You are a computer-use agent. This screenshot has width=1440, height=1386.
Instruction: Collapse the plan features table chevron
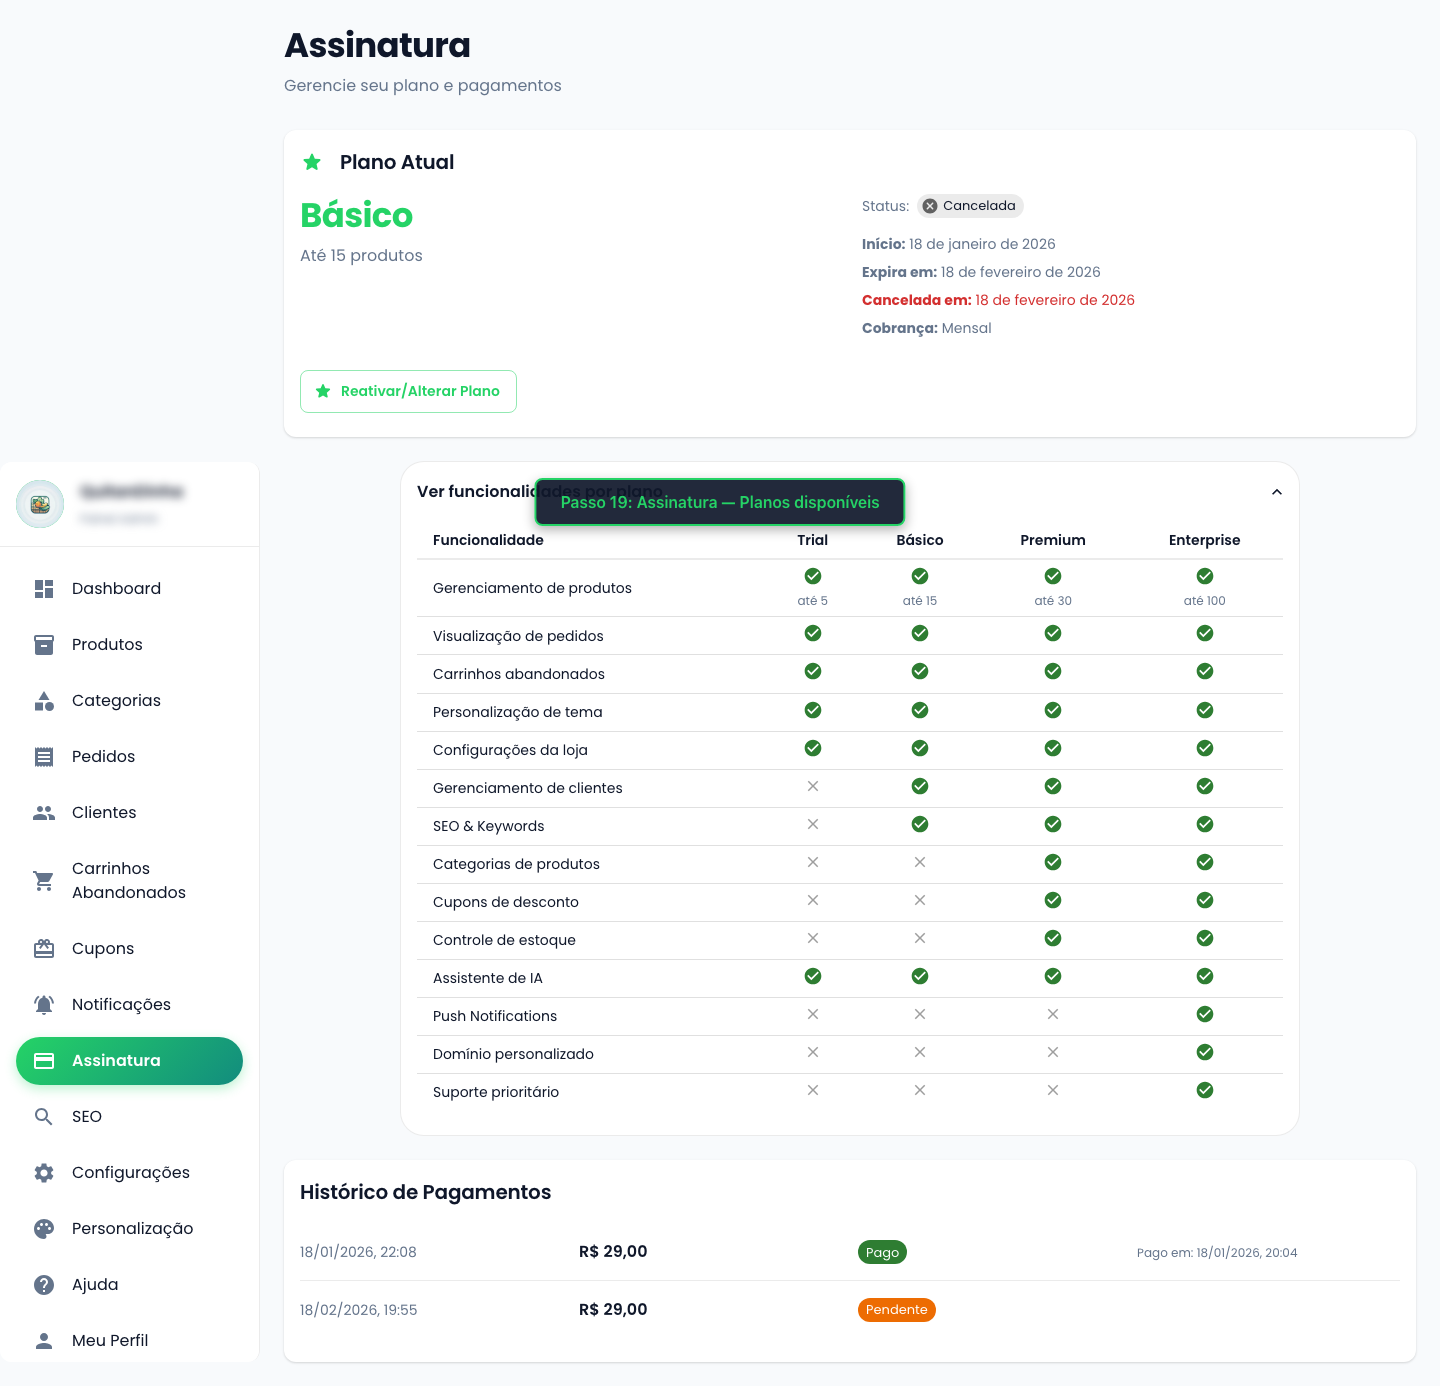click(1276, 492)
